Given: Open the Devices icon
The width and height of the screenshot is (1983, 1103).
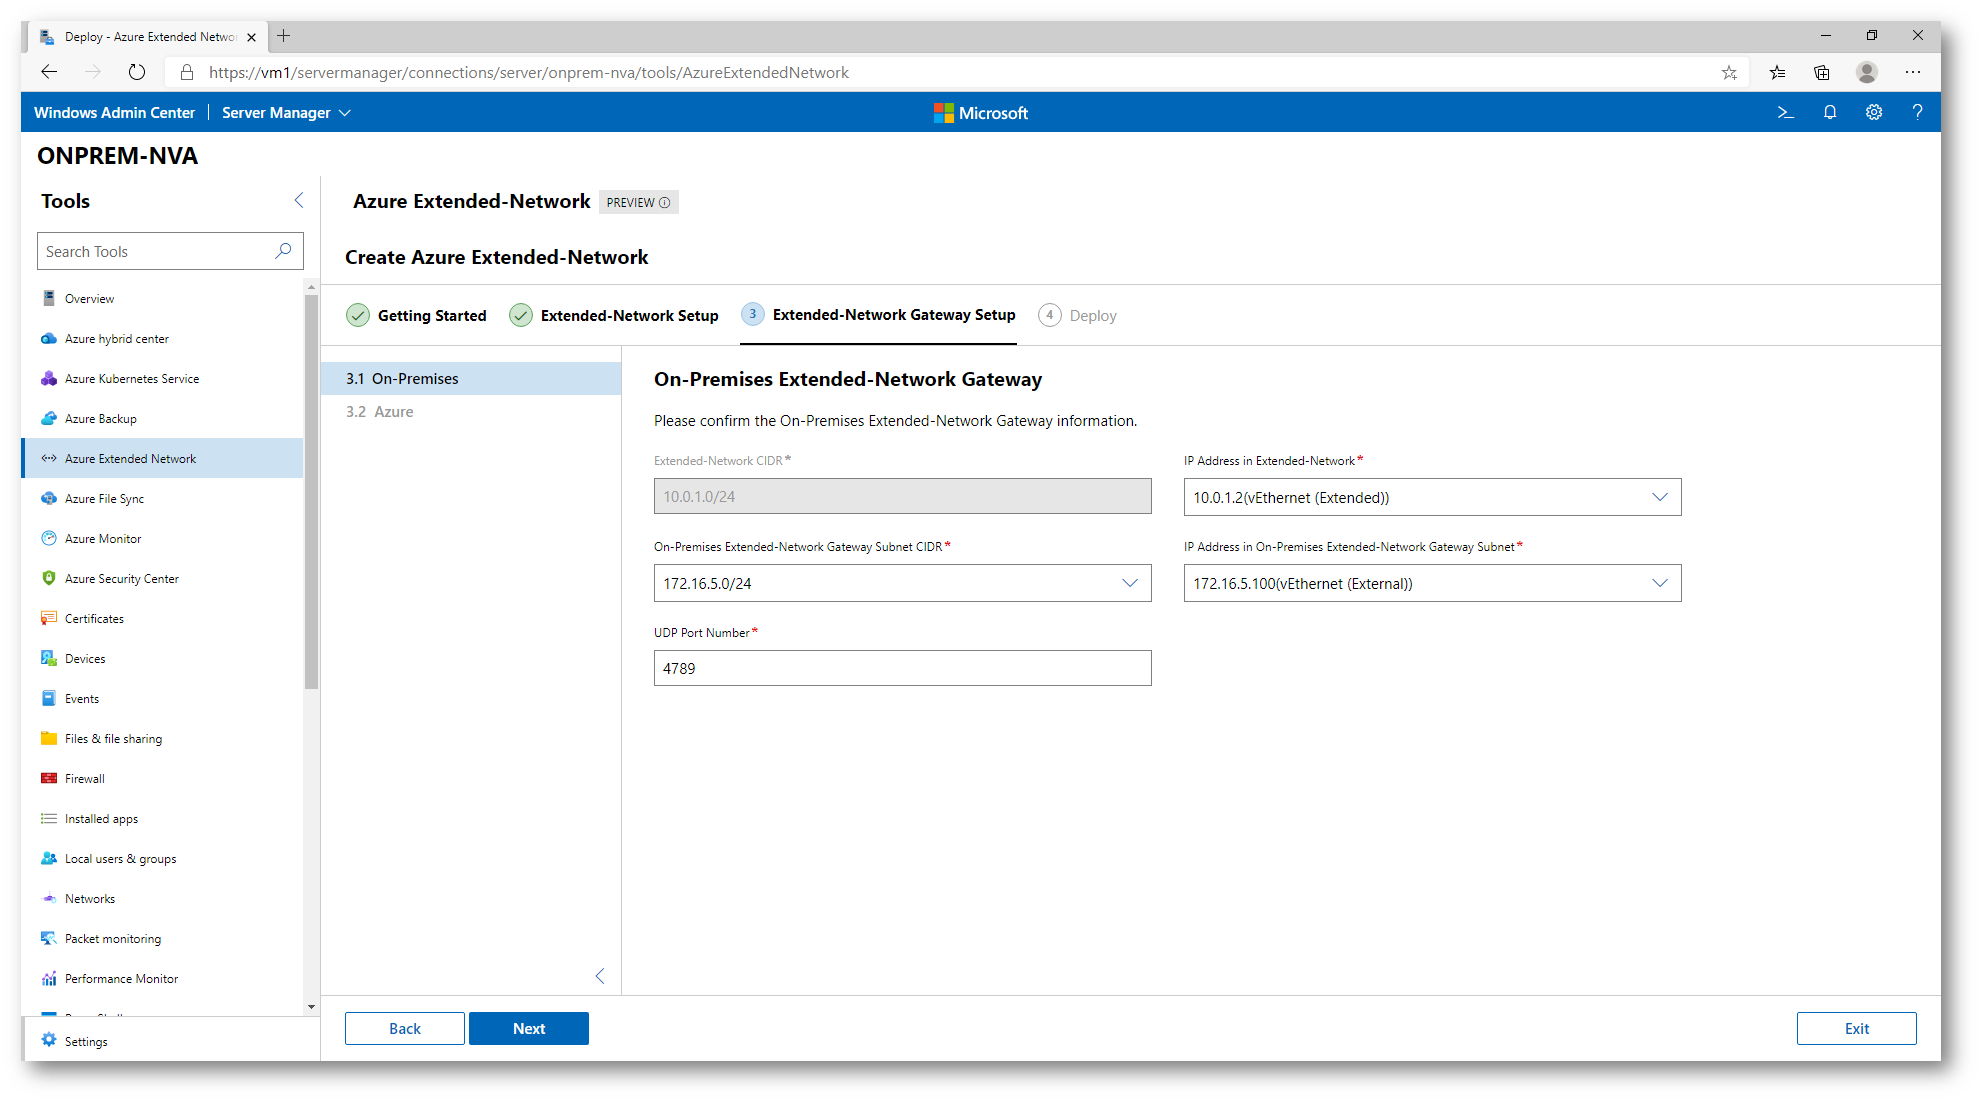Looking at the screenshot, I should (48, 658).
